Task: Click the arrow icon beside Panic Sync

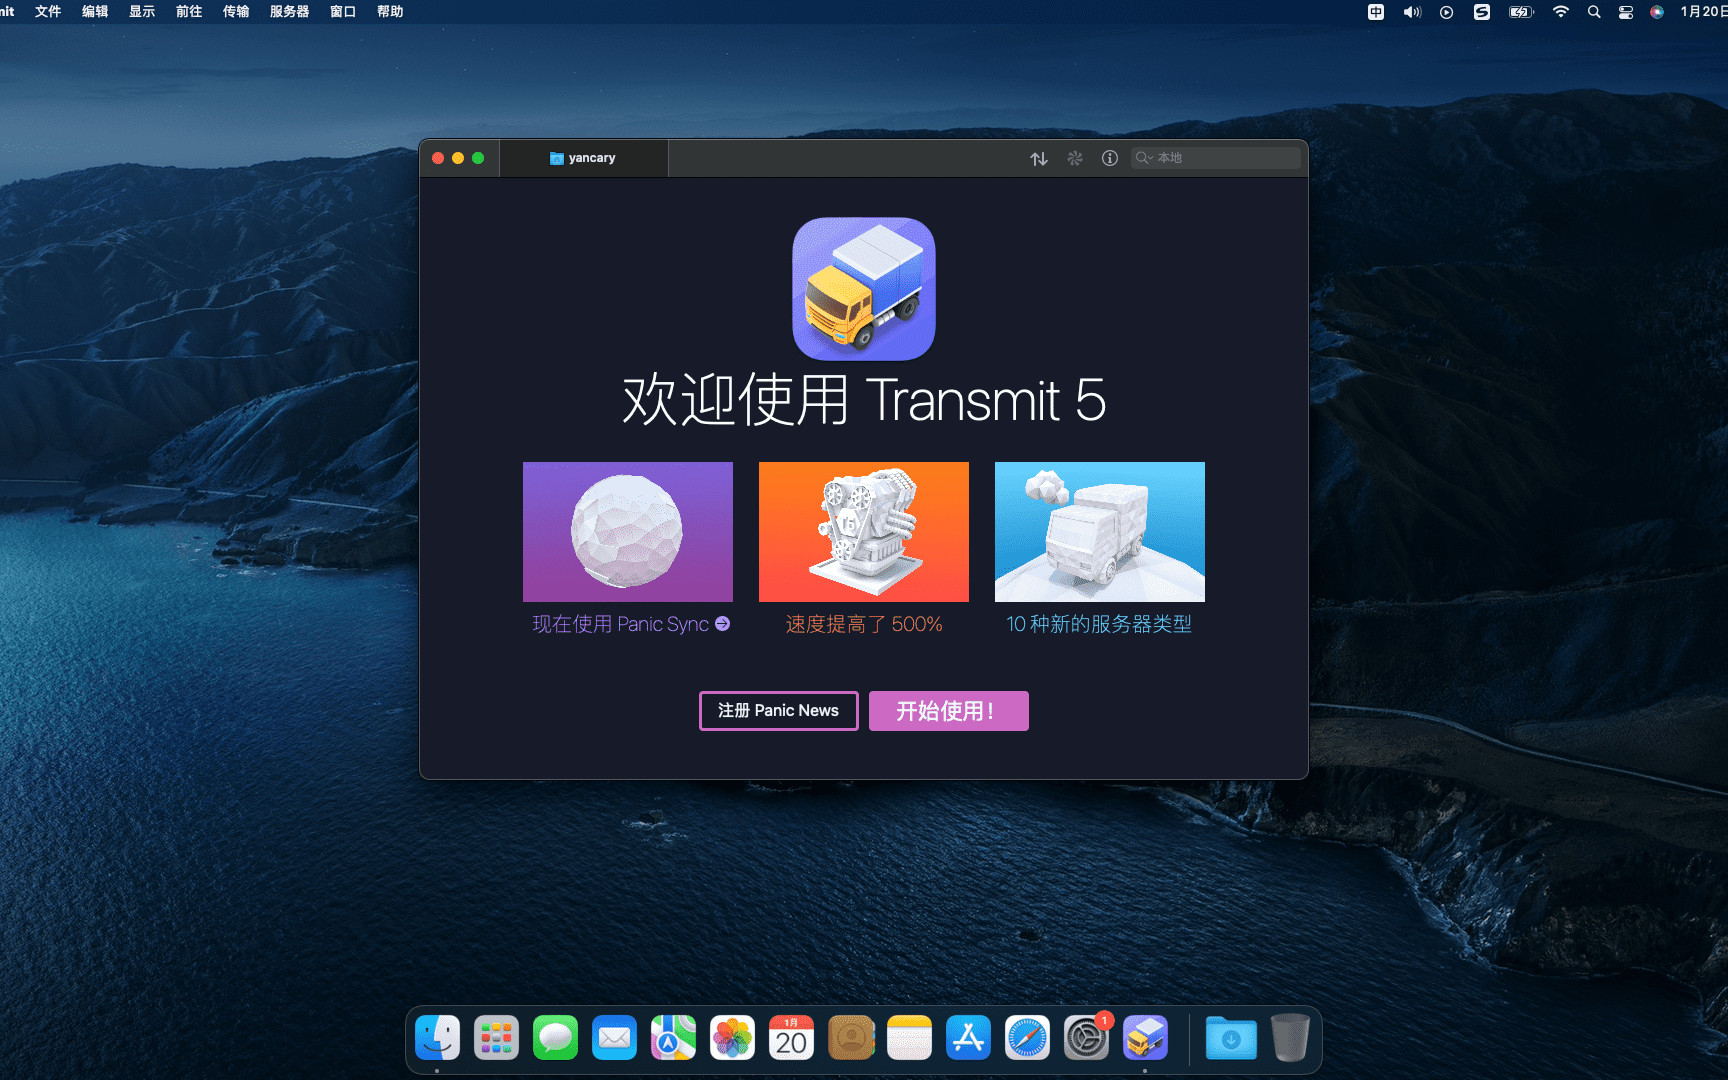Action: click(723, 624)
